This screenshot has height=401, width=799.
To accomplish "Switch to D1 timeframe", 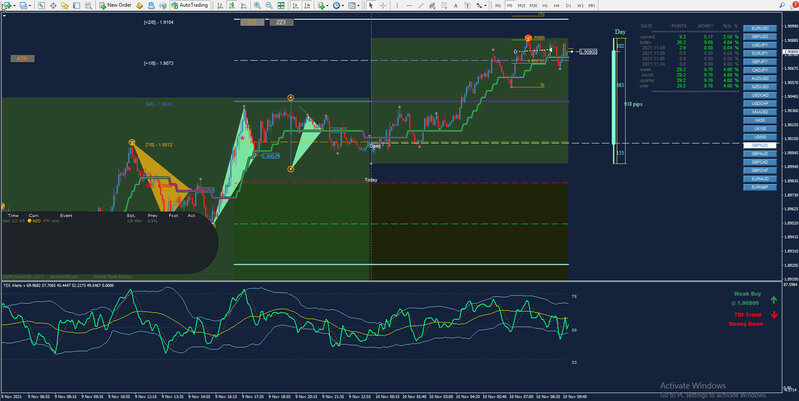I will click(x=569, y=5).
